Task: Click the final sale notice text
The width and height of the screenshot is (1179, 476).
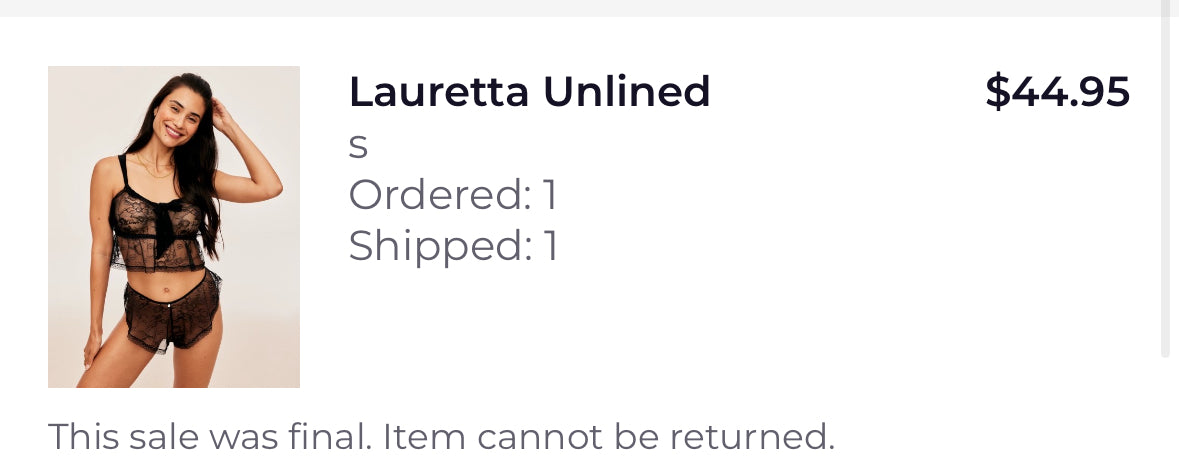Action: point(441,437)
